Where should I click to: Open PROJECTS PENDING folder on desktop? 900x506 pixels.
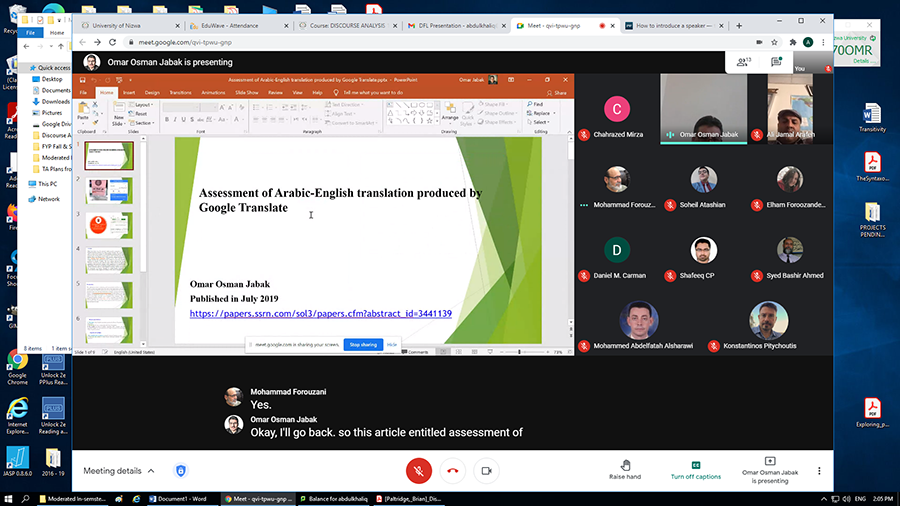[872, 220]
